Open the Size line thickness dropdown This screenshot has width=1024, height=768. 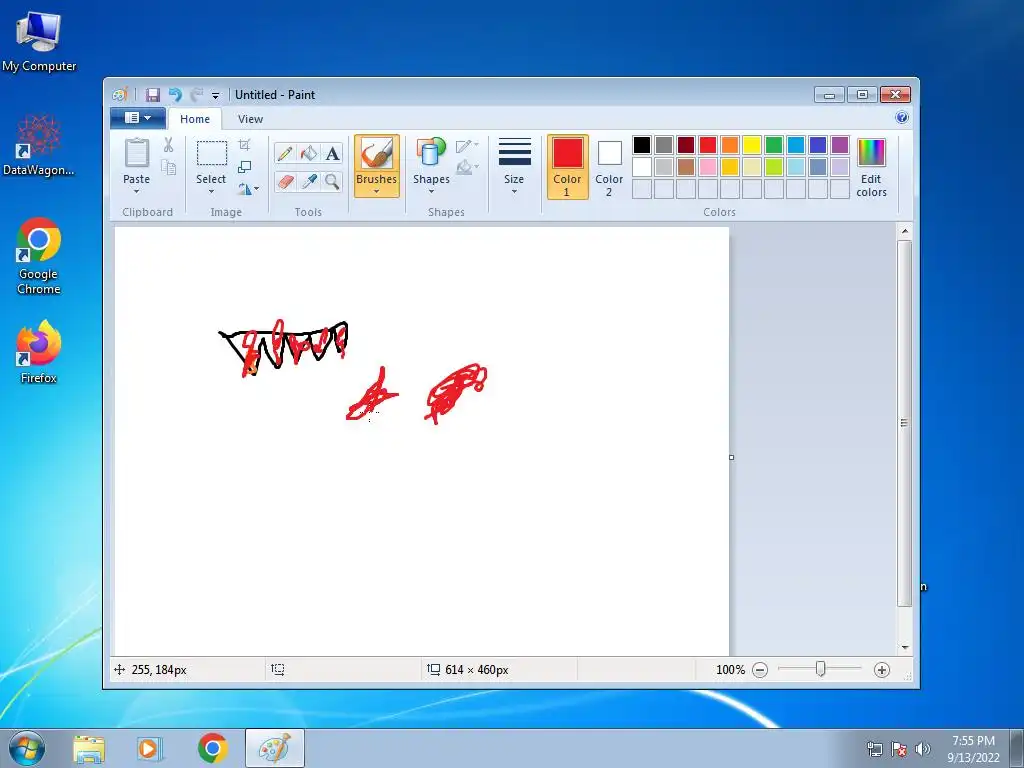[x=514, y=166]
